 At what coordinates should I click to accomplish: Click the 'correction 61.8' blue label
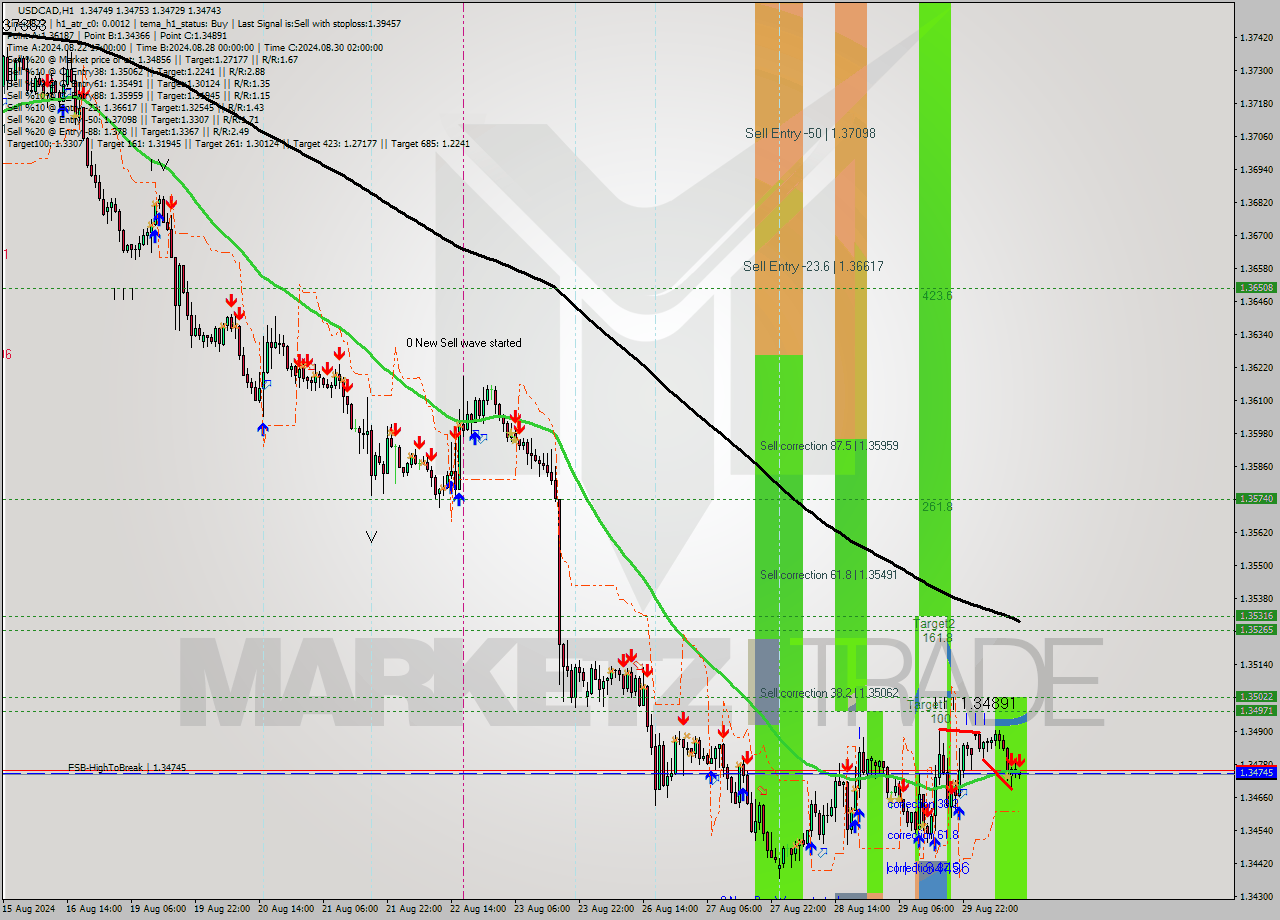(x=923, y=835)
